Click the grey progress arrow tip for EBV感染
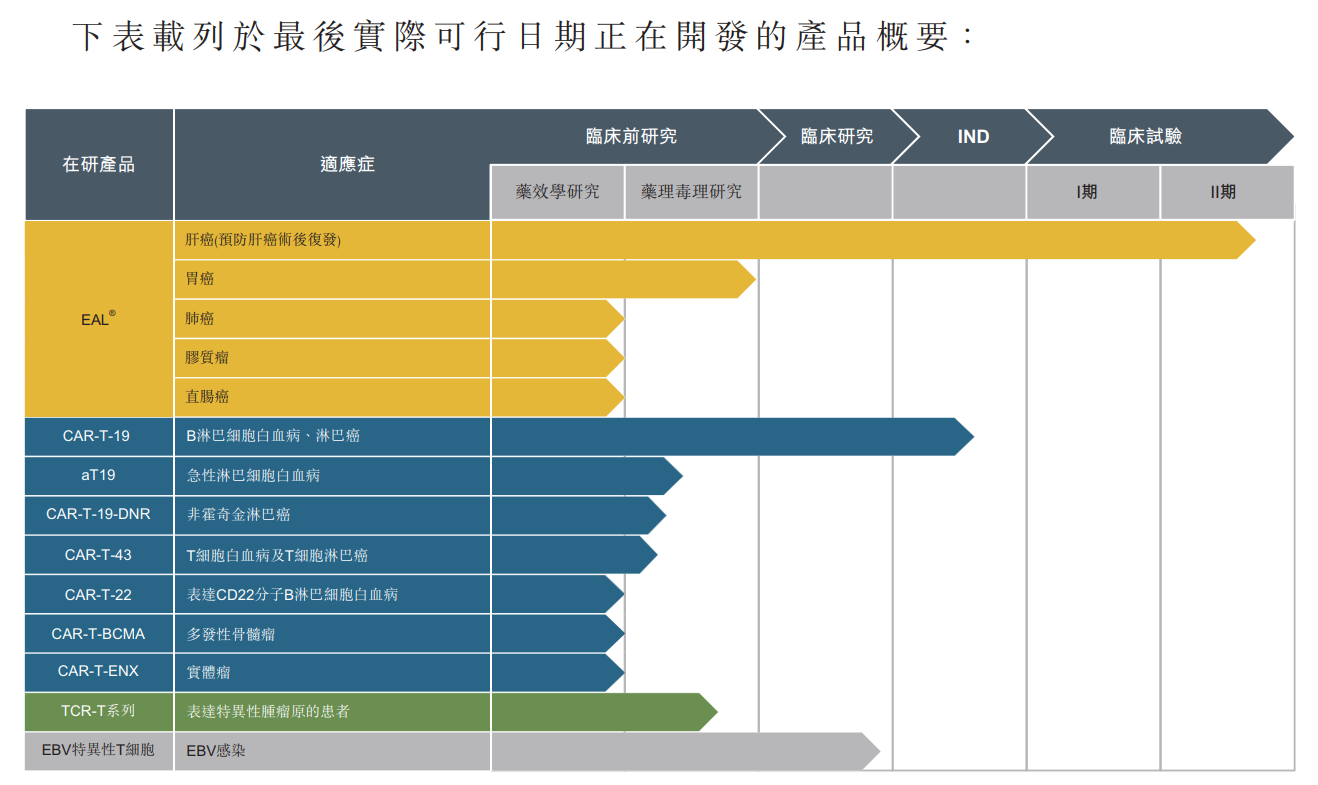 coord(870,751)
